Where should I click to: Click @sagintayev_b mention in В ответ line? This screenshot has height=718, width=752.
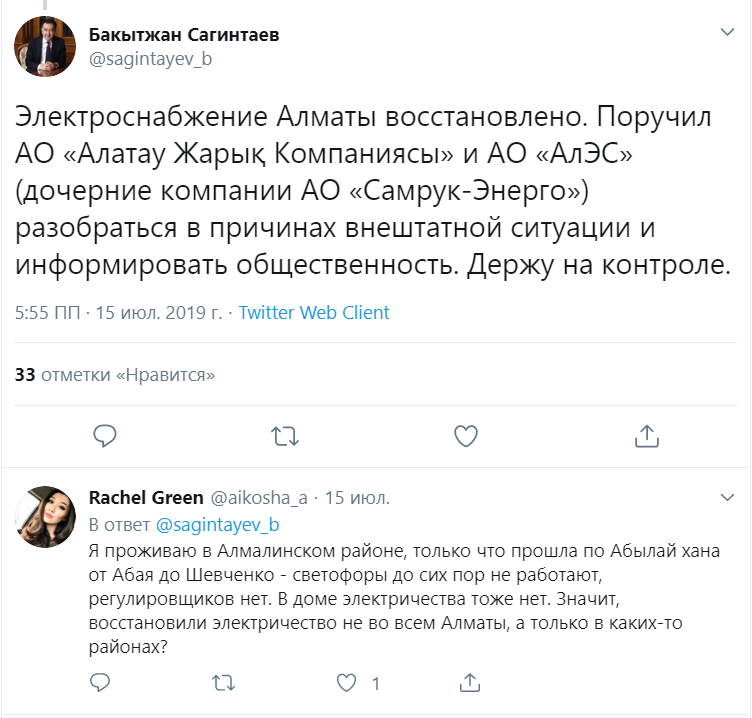click(217, 524)
